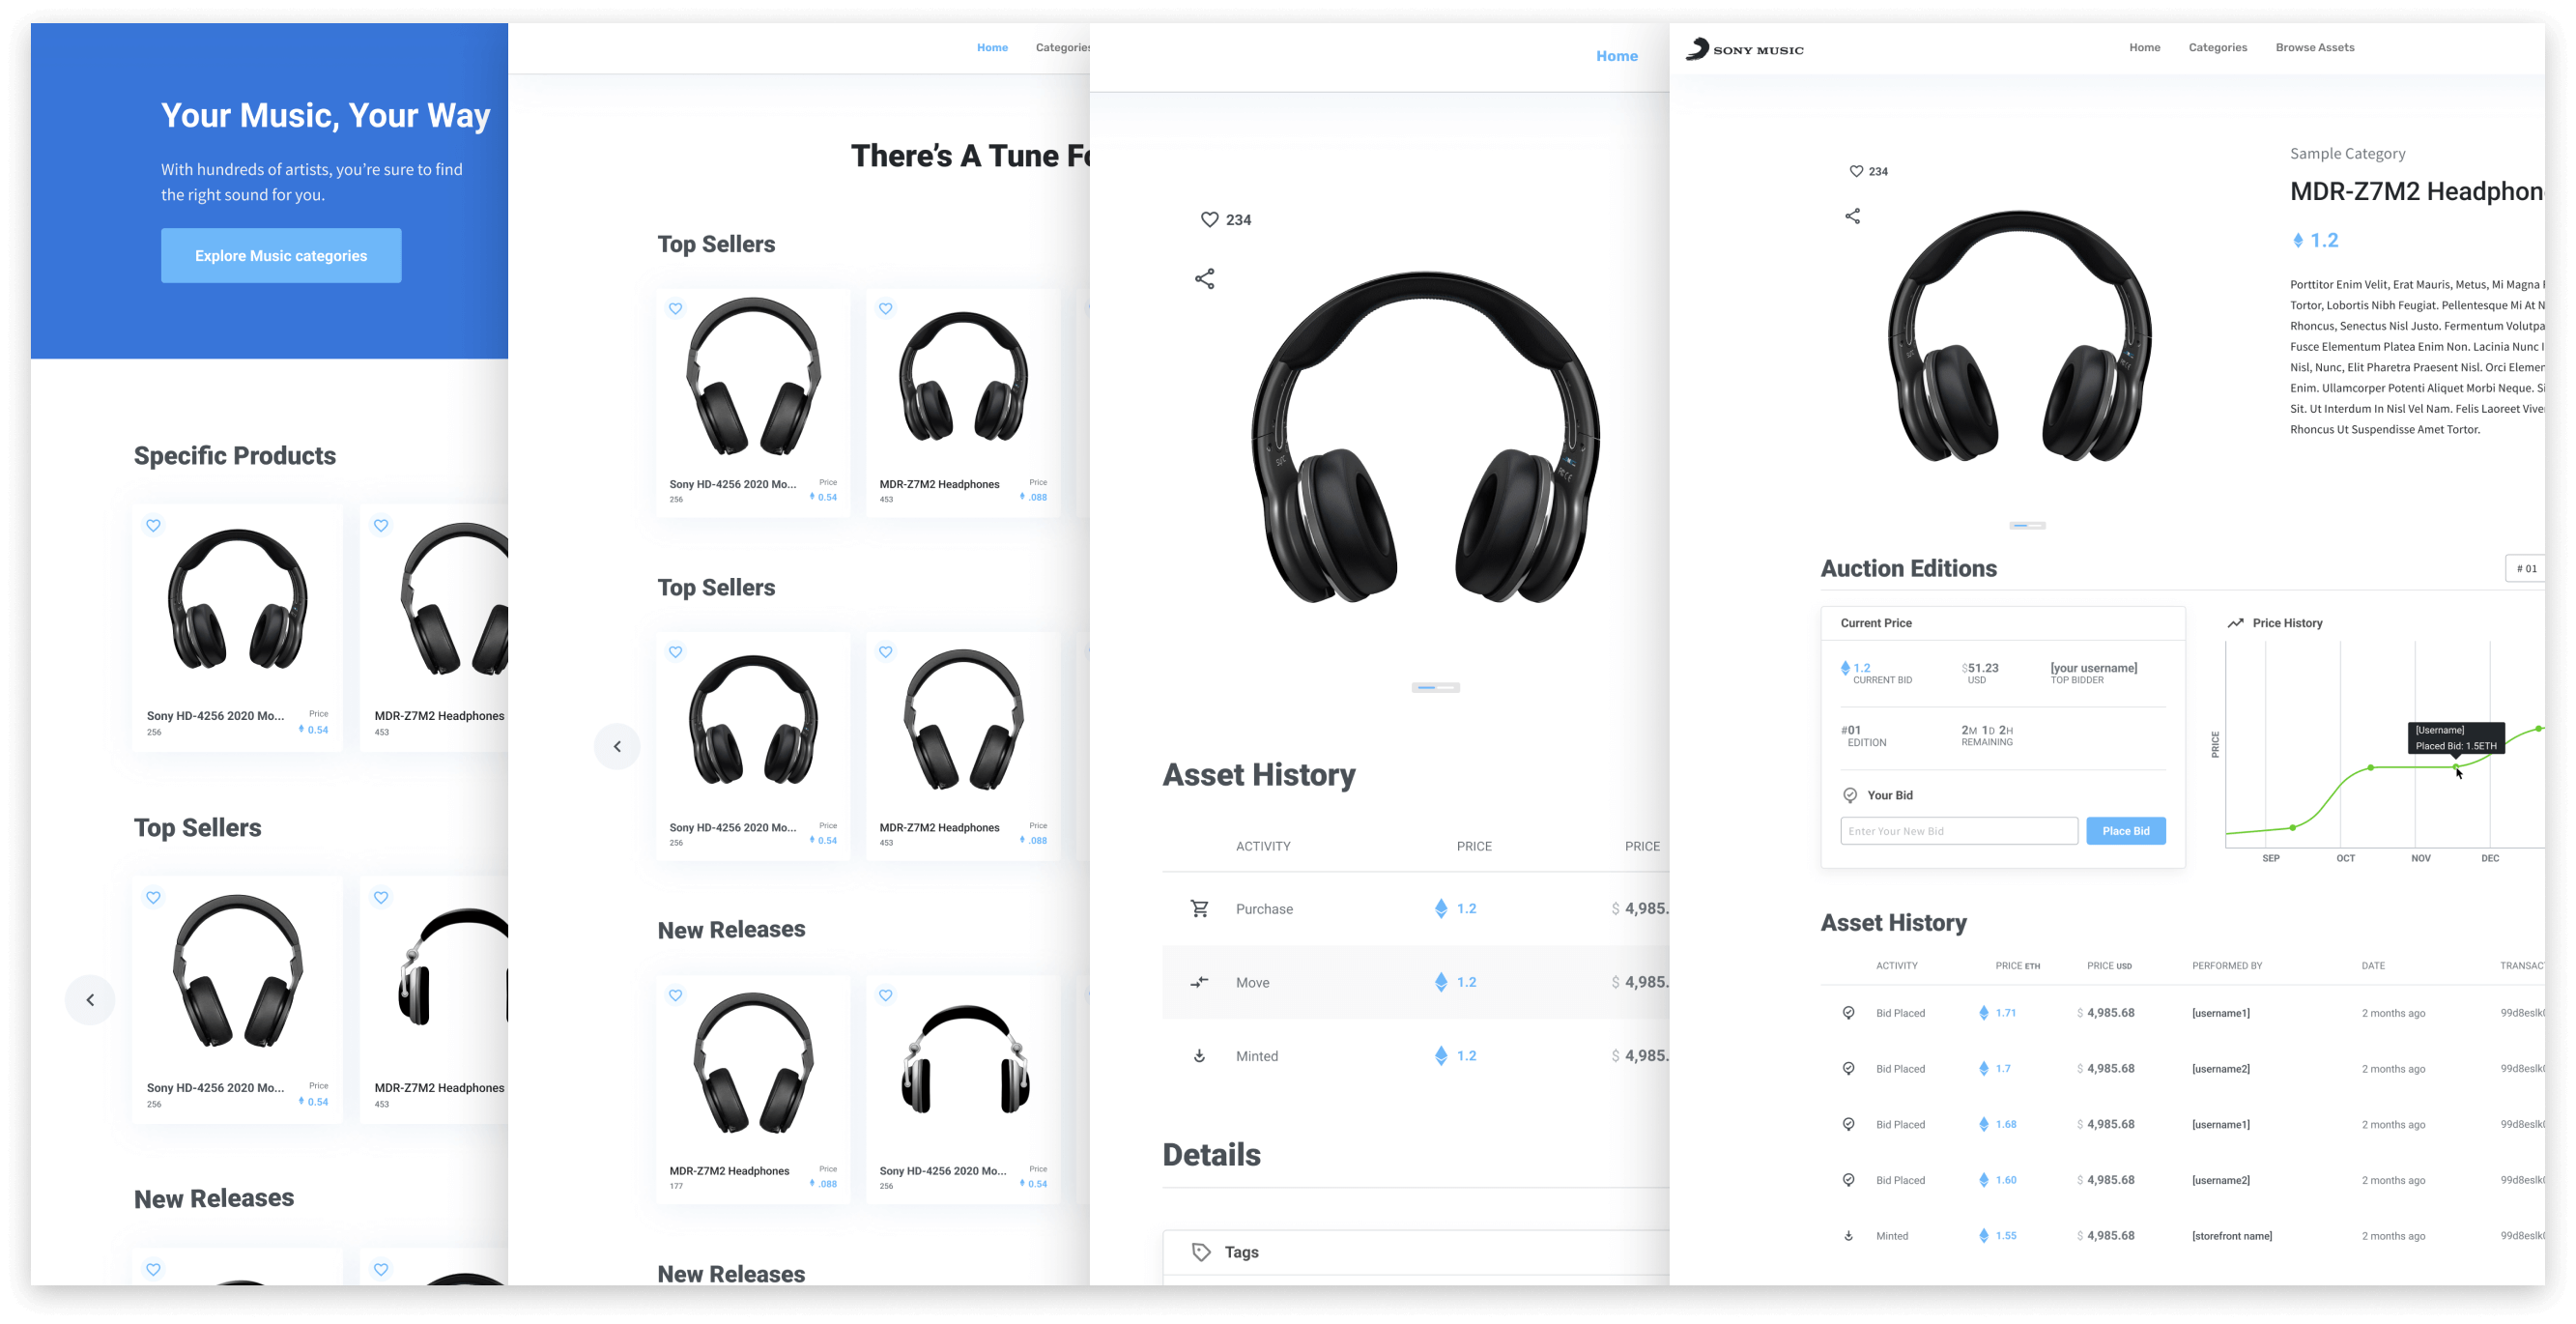The width and height of the screenshot is (2576, 1324).
Task: Click the carousel indicator above Auction Editions
Action: point(2027,525)
